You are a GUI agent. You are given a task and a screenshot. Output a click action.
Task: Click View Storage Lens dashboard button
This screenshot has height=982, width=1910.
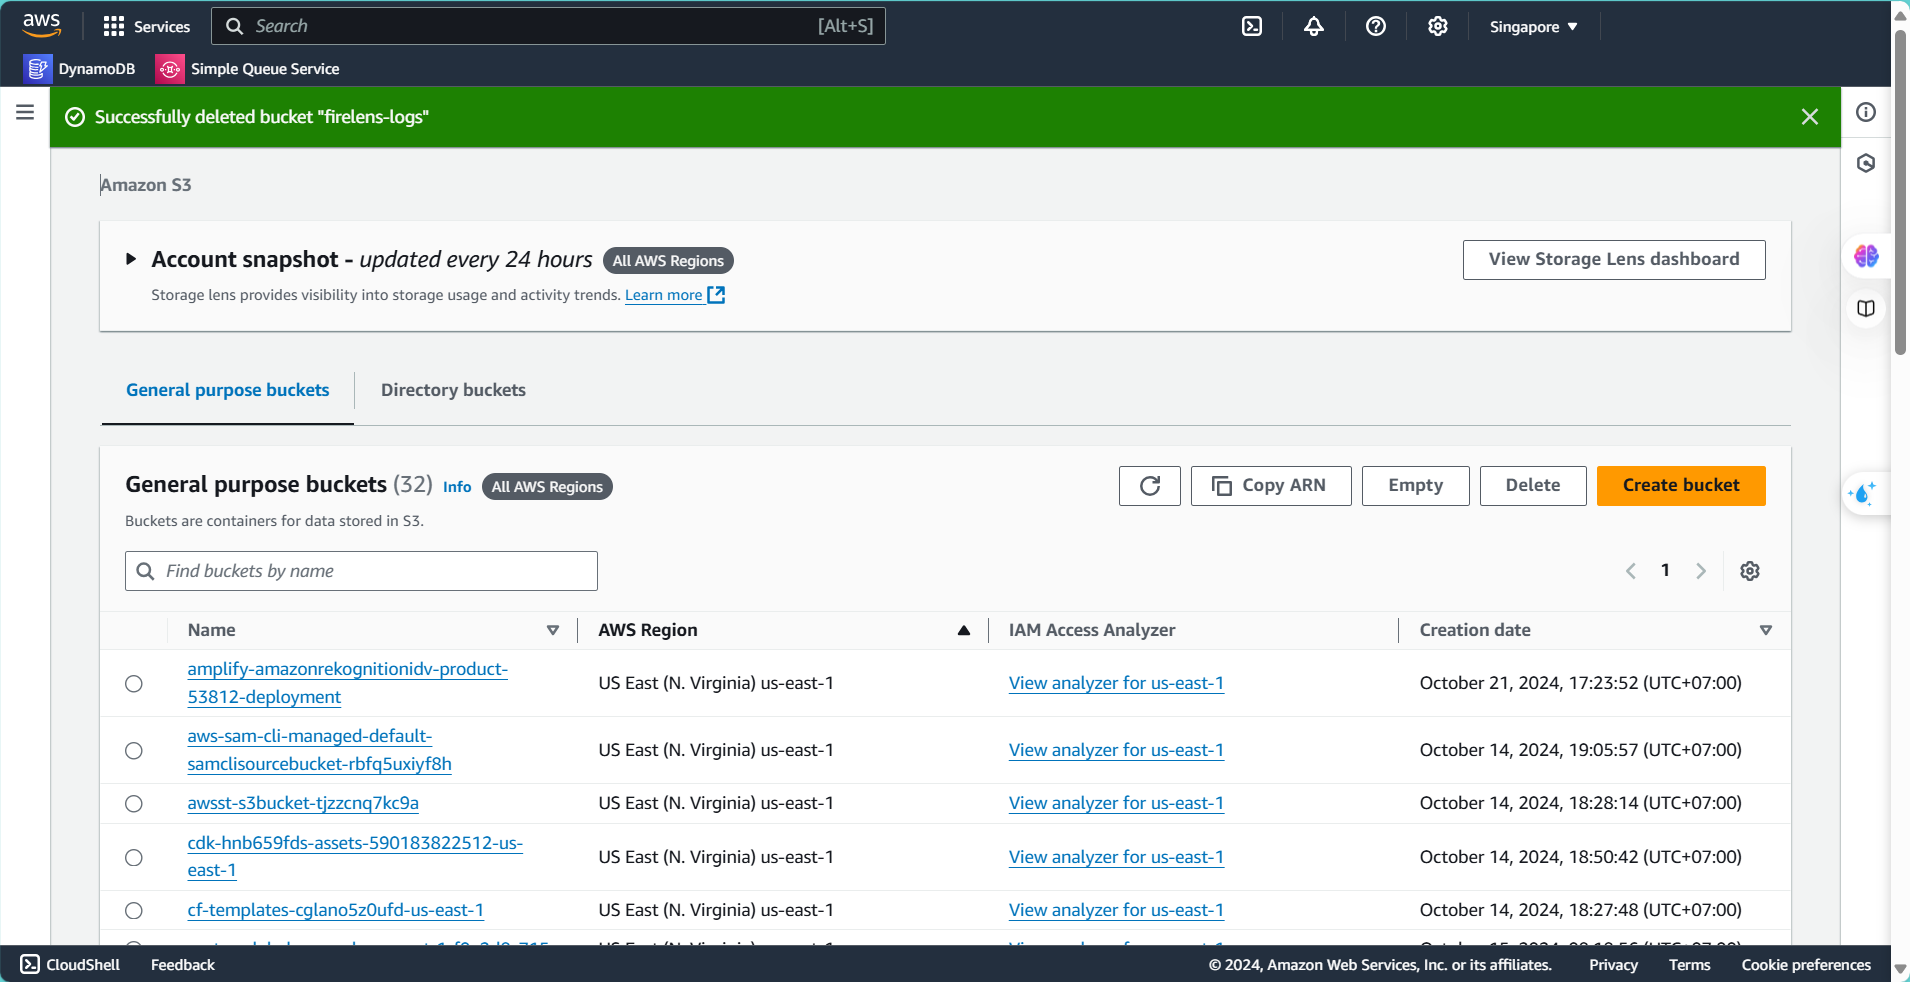point(1614,260)
